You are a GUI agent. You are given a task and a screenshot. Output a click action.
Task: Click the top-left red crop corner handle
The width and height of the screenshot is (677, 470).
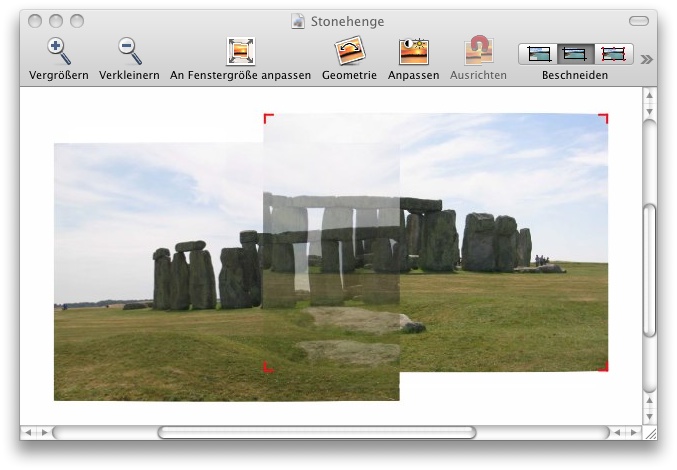point(268,118)
